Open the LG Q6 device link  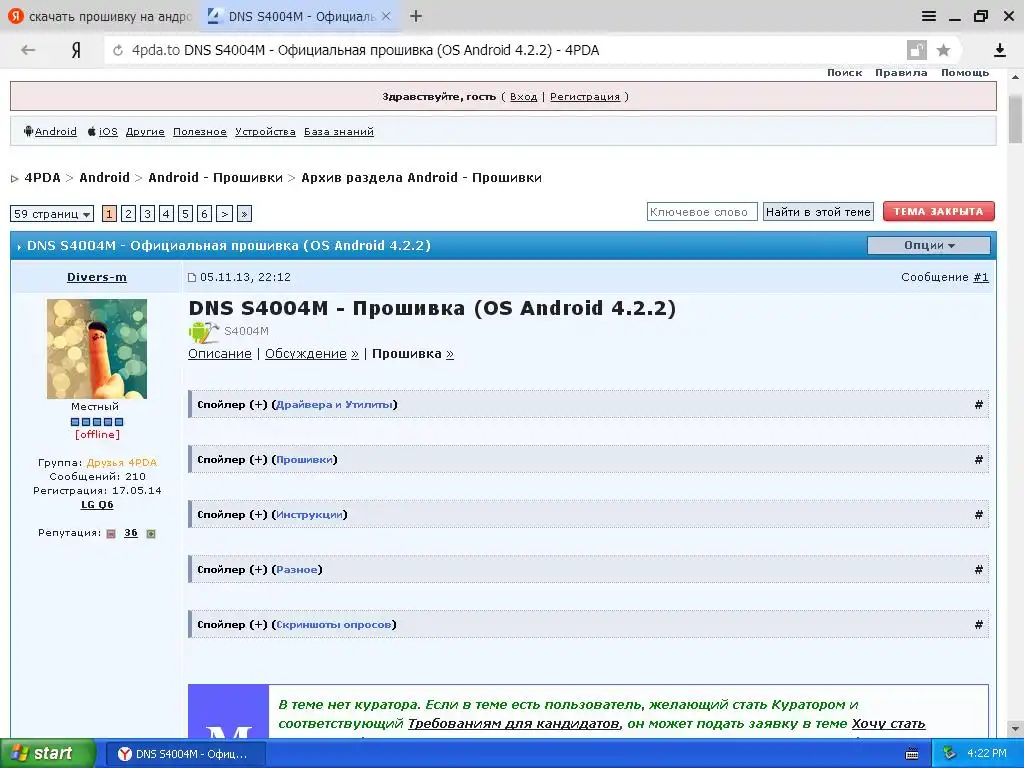click(x=97, y=504)
